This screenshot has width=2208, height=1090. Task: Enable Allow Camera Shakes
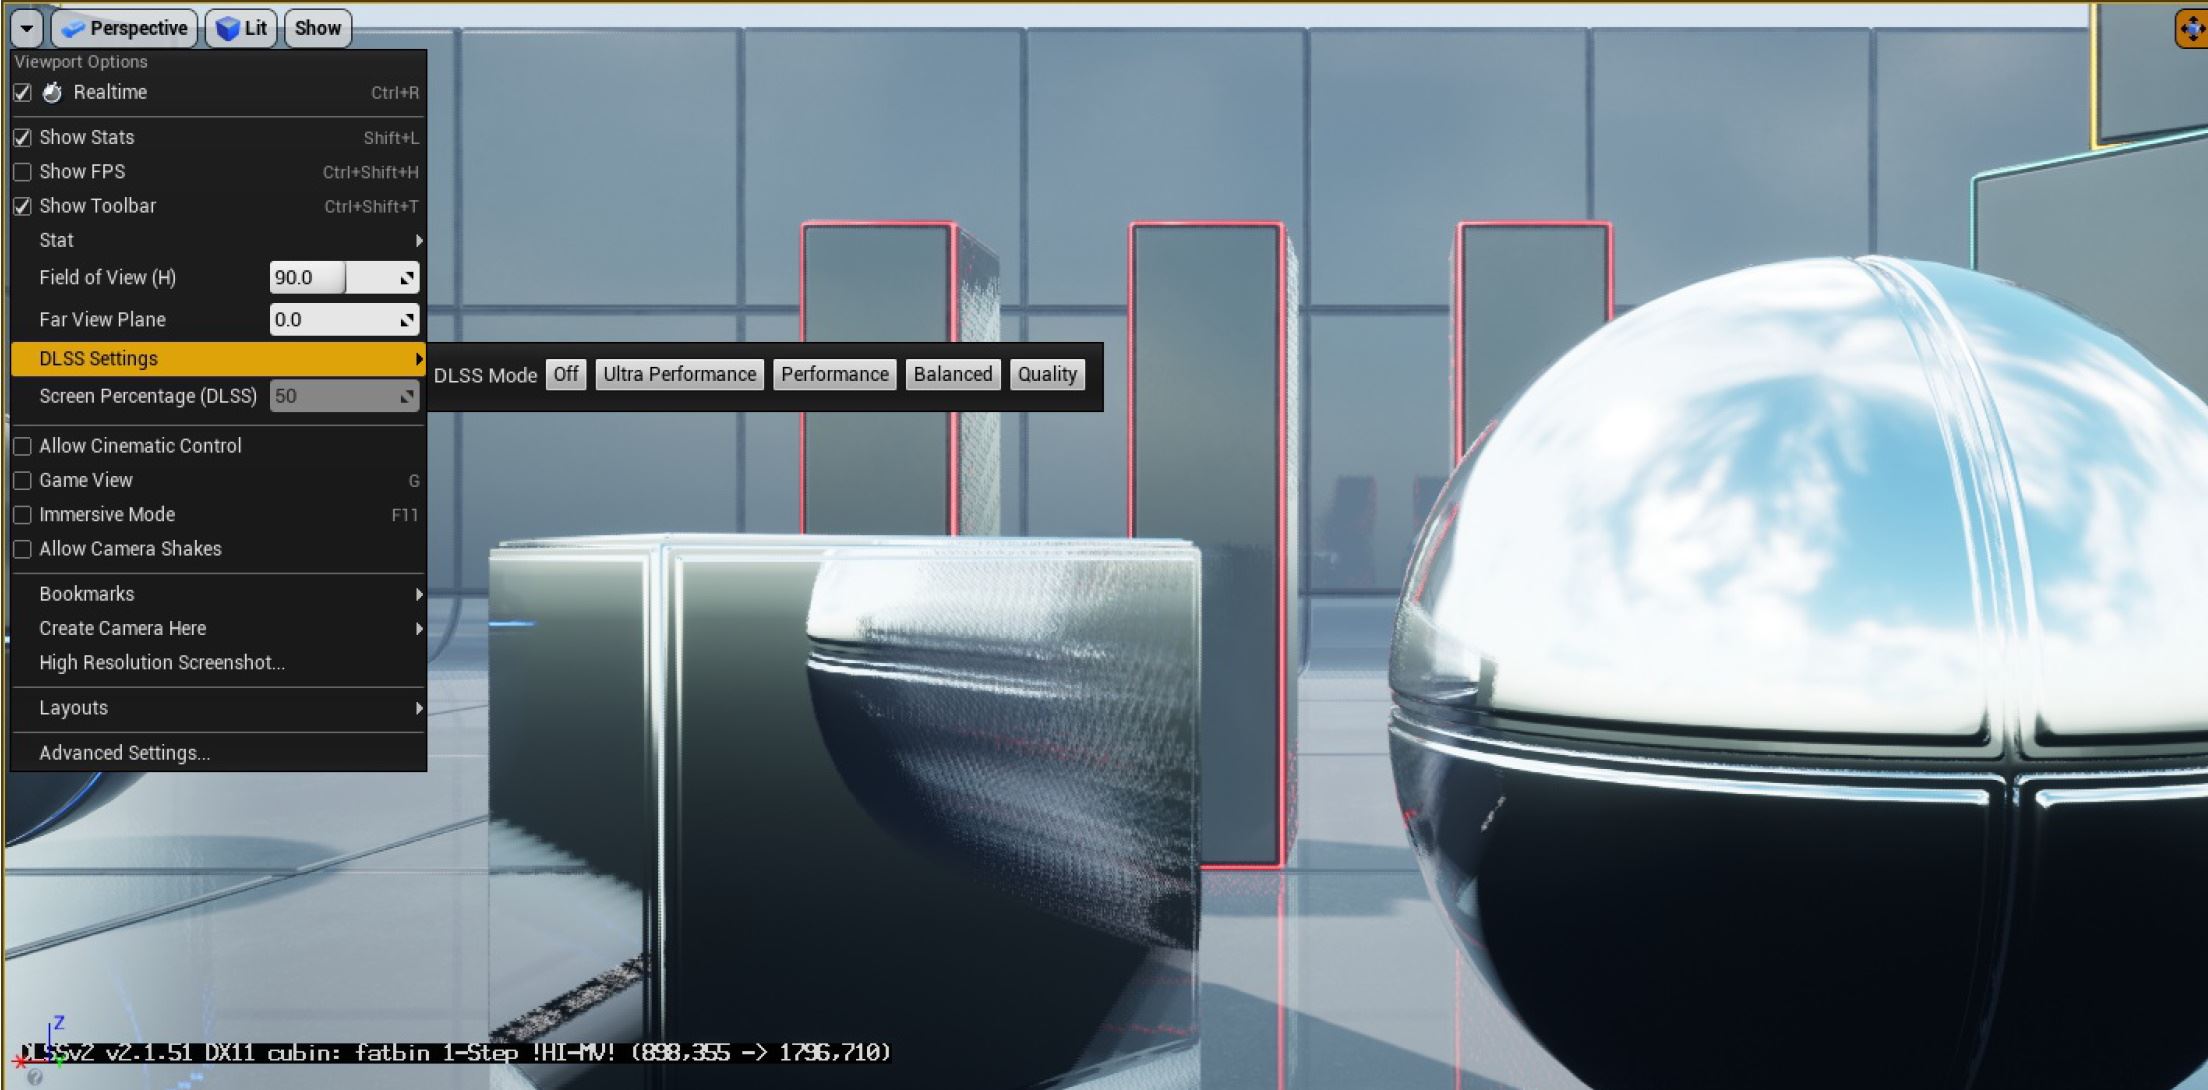coord(22,549)
